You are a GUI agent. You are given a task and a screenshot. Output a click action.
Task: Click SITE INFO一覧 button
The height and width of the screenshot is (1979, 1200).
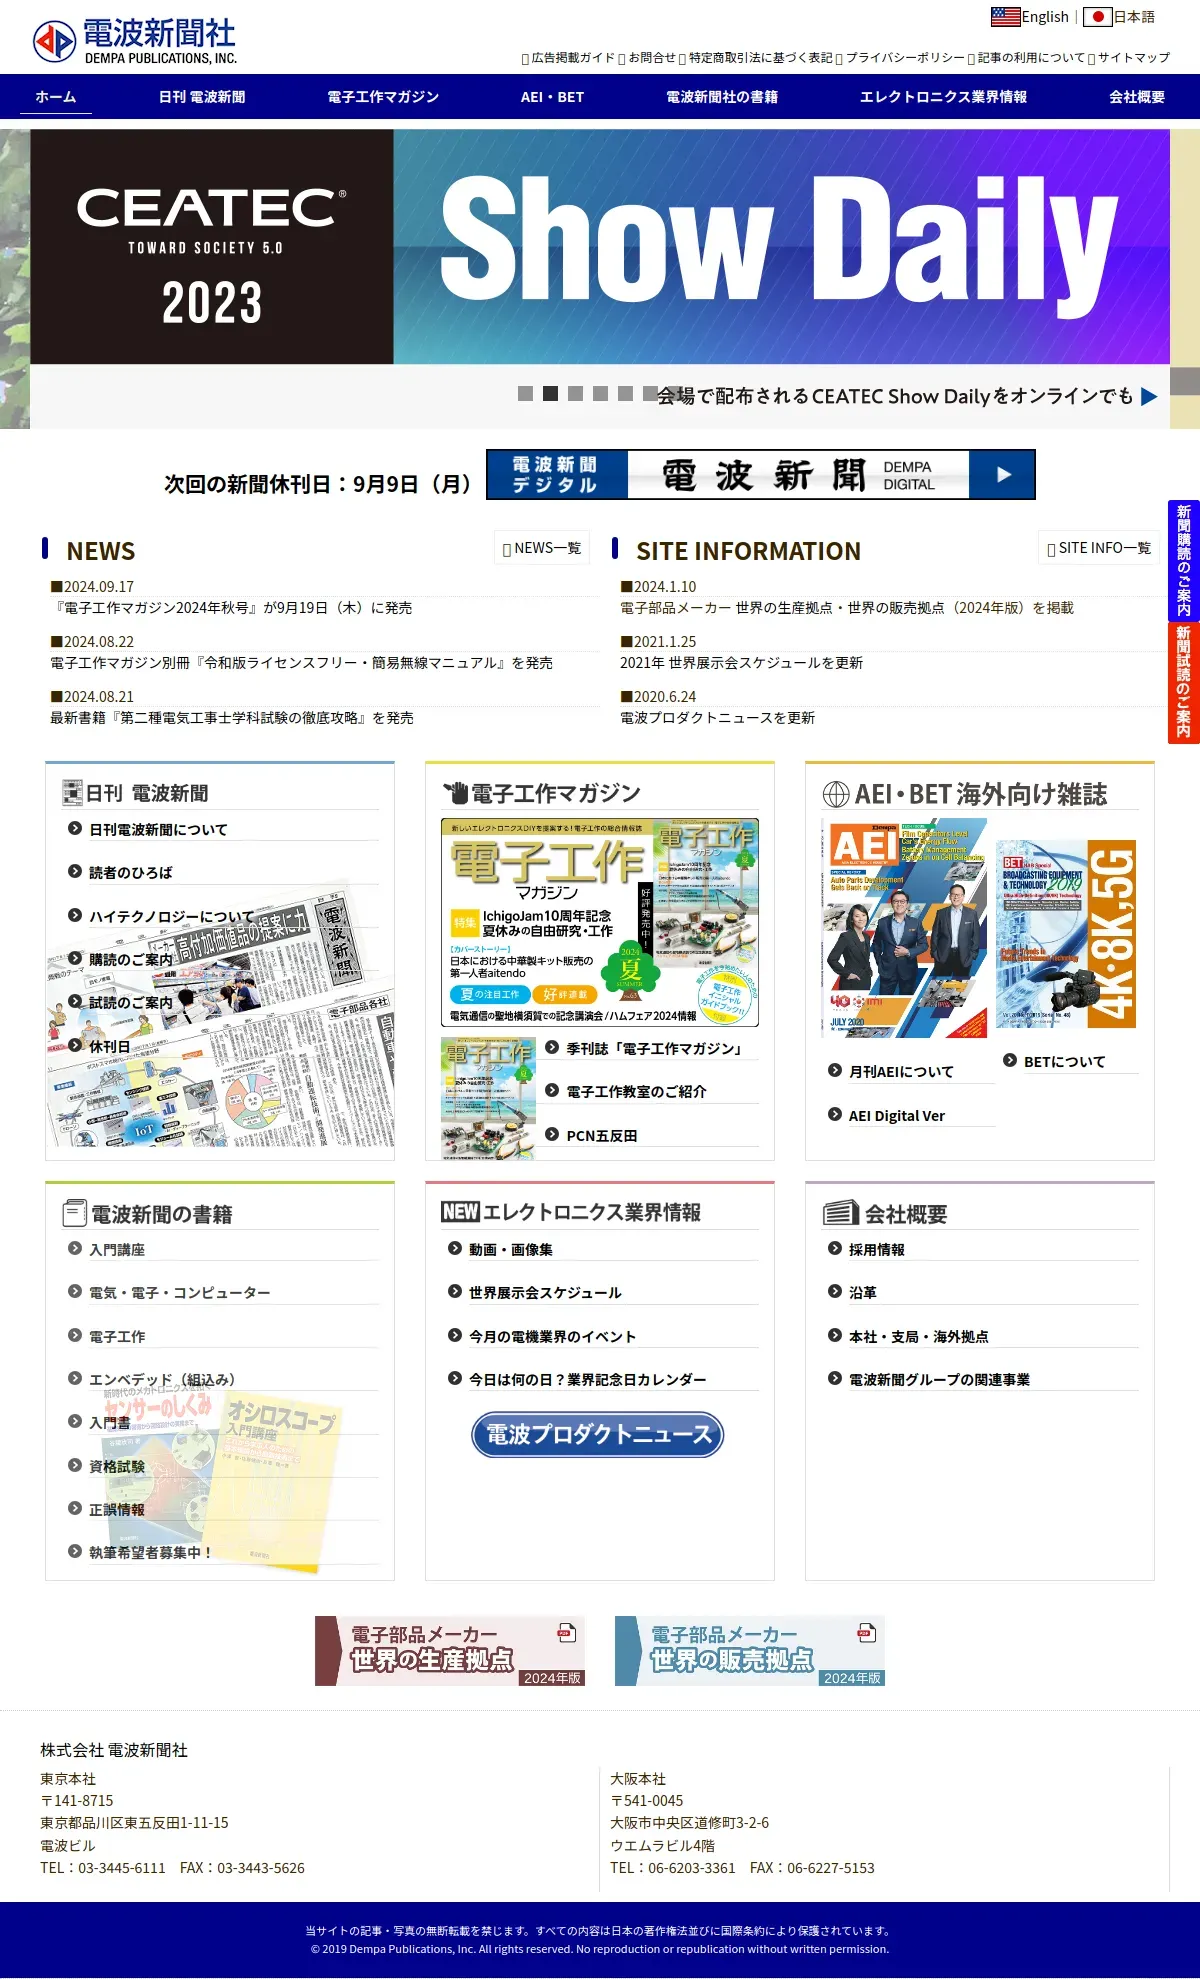1099,548
